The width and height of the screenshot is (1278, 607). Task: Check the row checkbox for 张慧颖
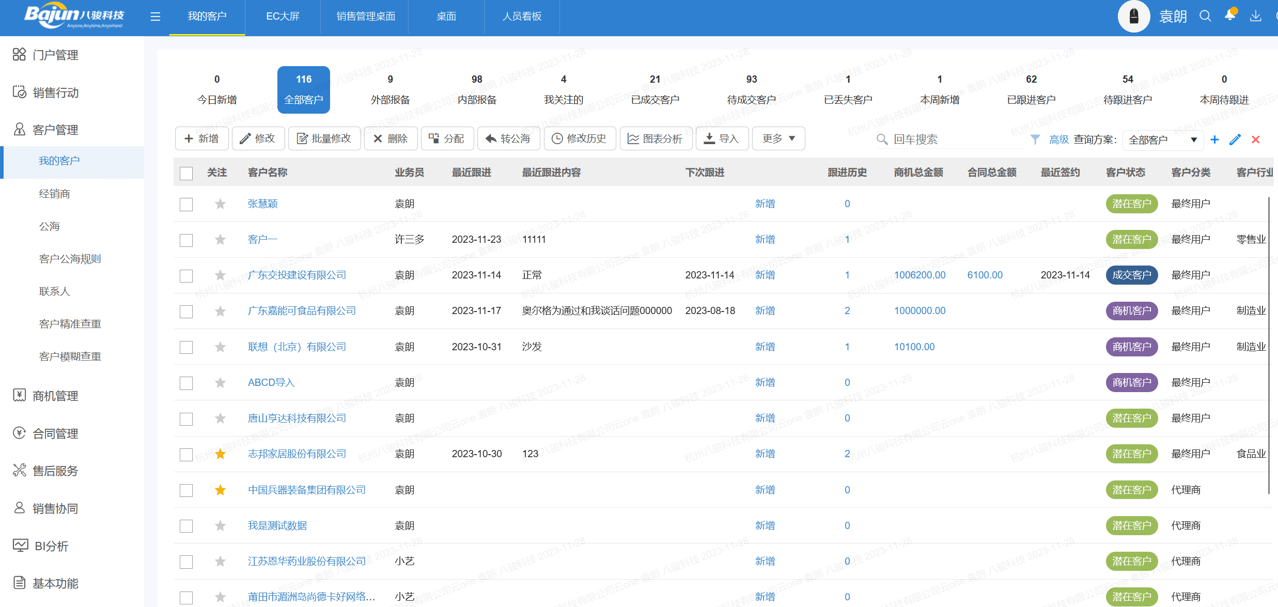click(x=185, y=203)
